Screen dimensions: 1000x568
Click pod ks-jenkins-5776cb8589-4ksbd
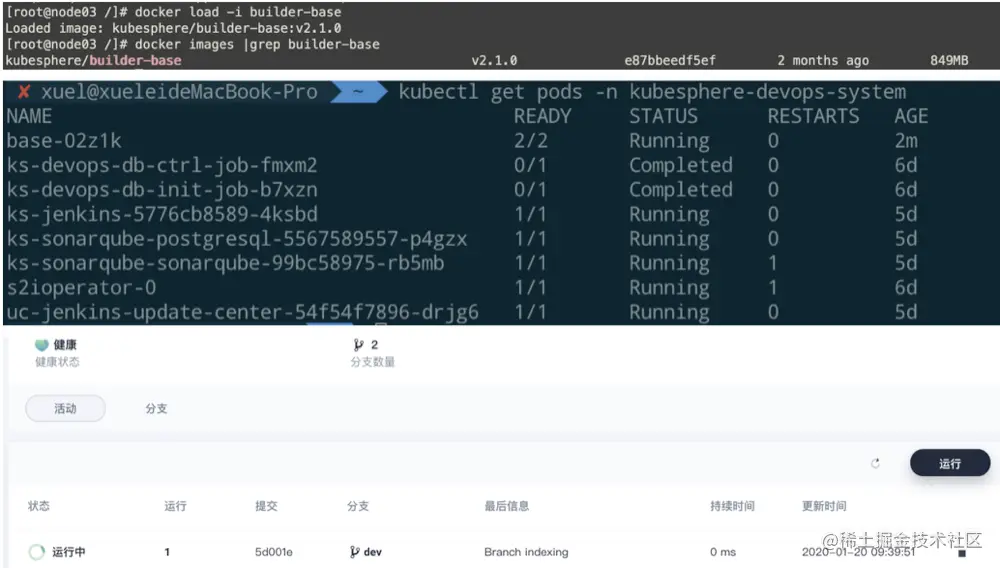(x=162, y=214)
